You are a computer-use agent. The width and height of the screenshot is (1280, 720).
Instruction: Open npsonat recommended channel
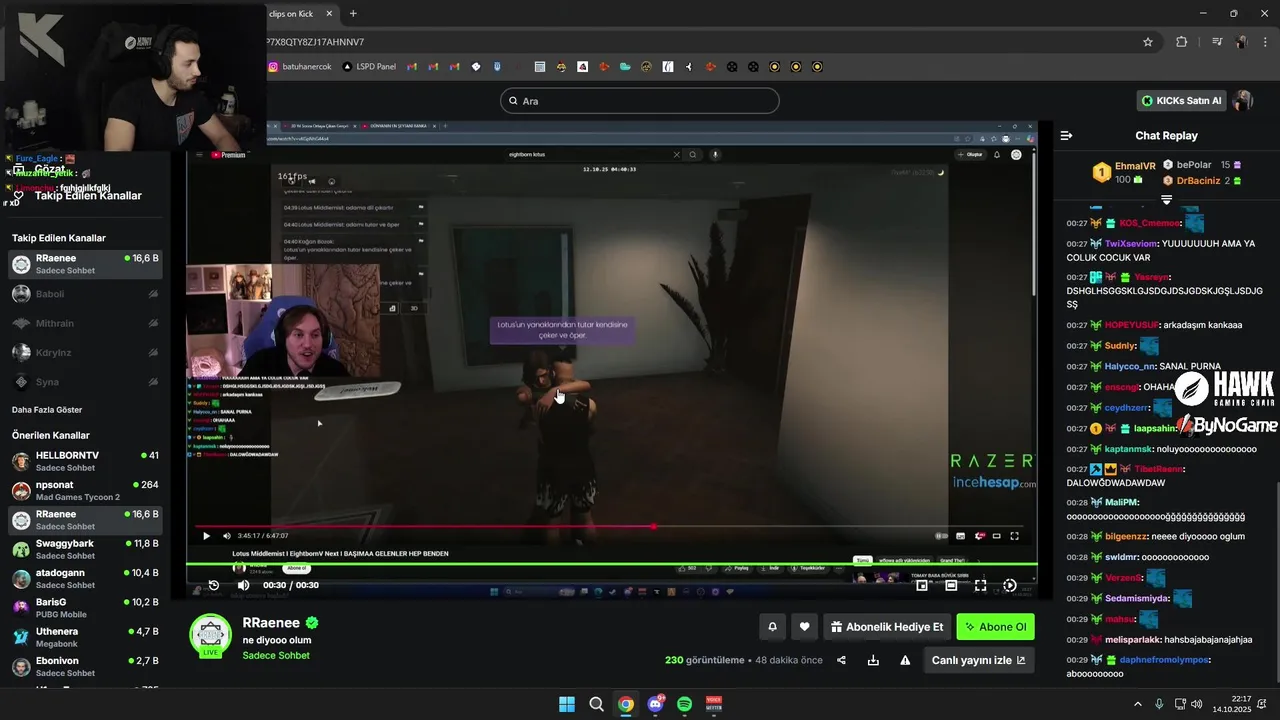coord(85,490)
